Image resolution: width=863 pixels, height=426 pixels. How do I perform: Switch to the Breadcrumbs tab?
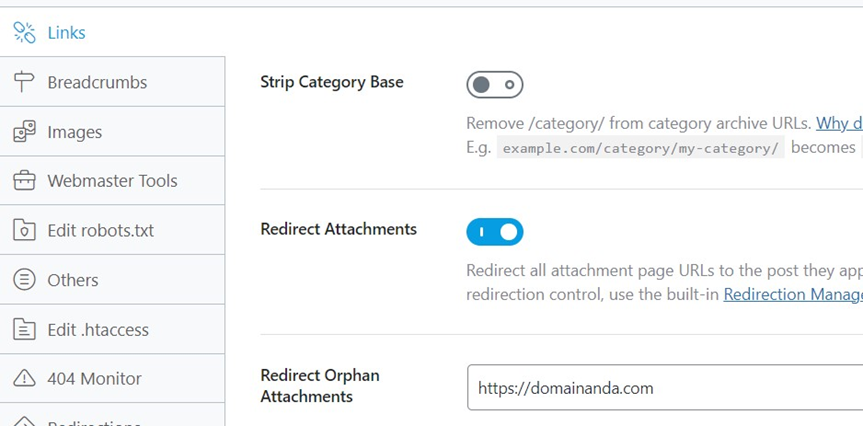point(112,81)
